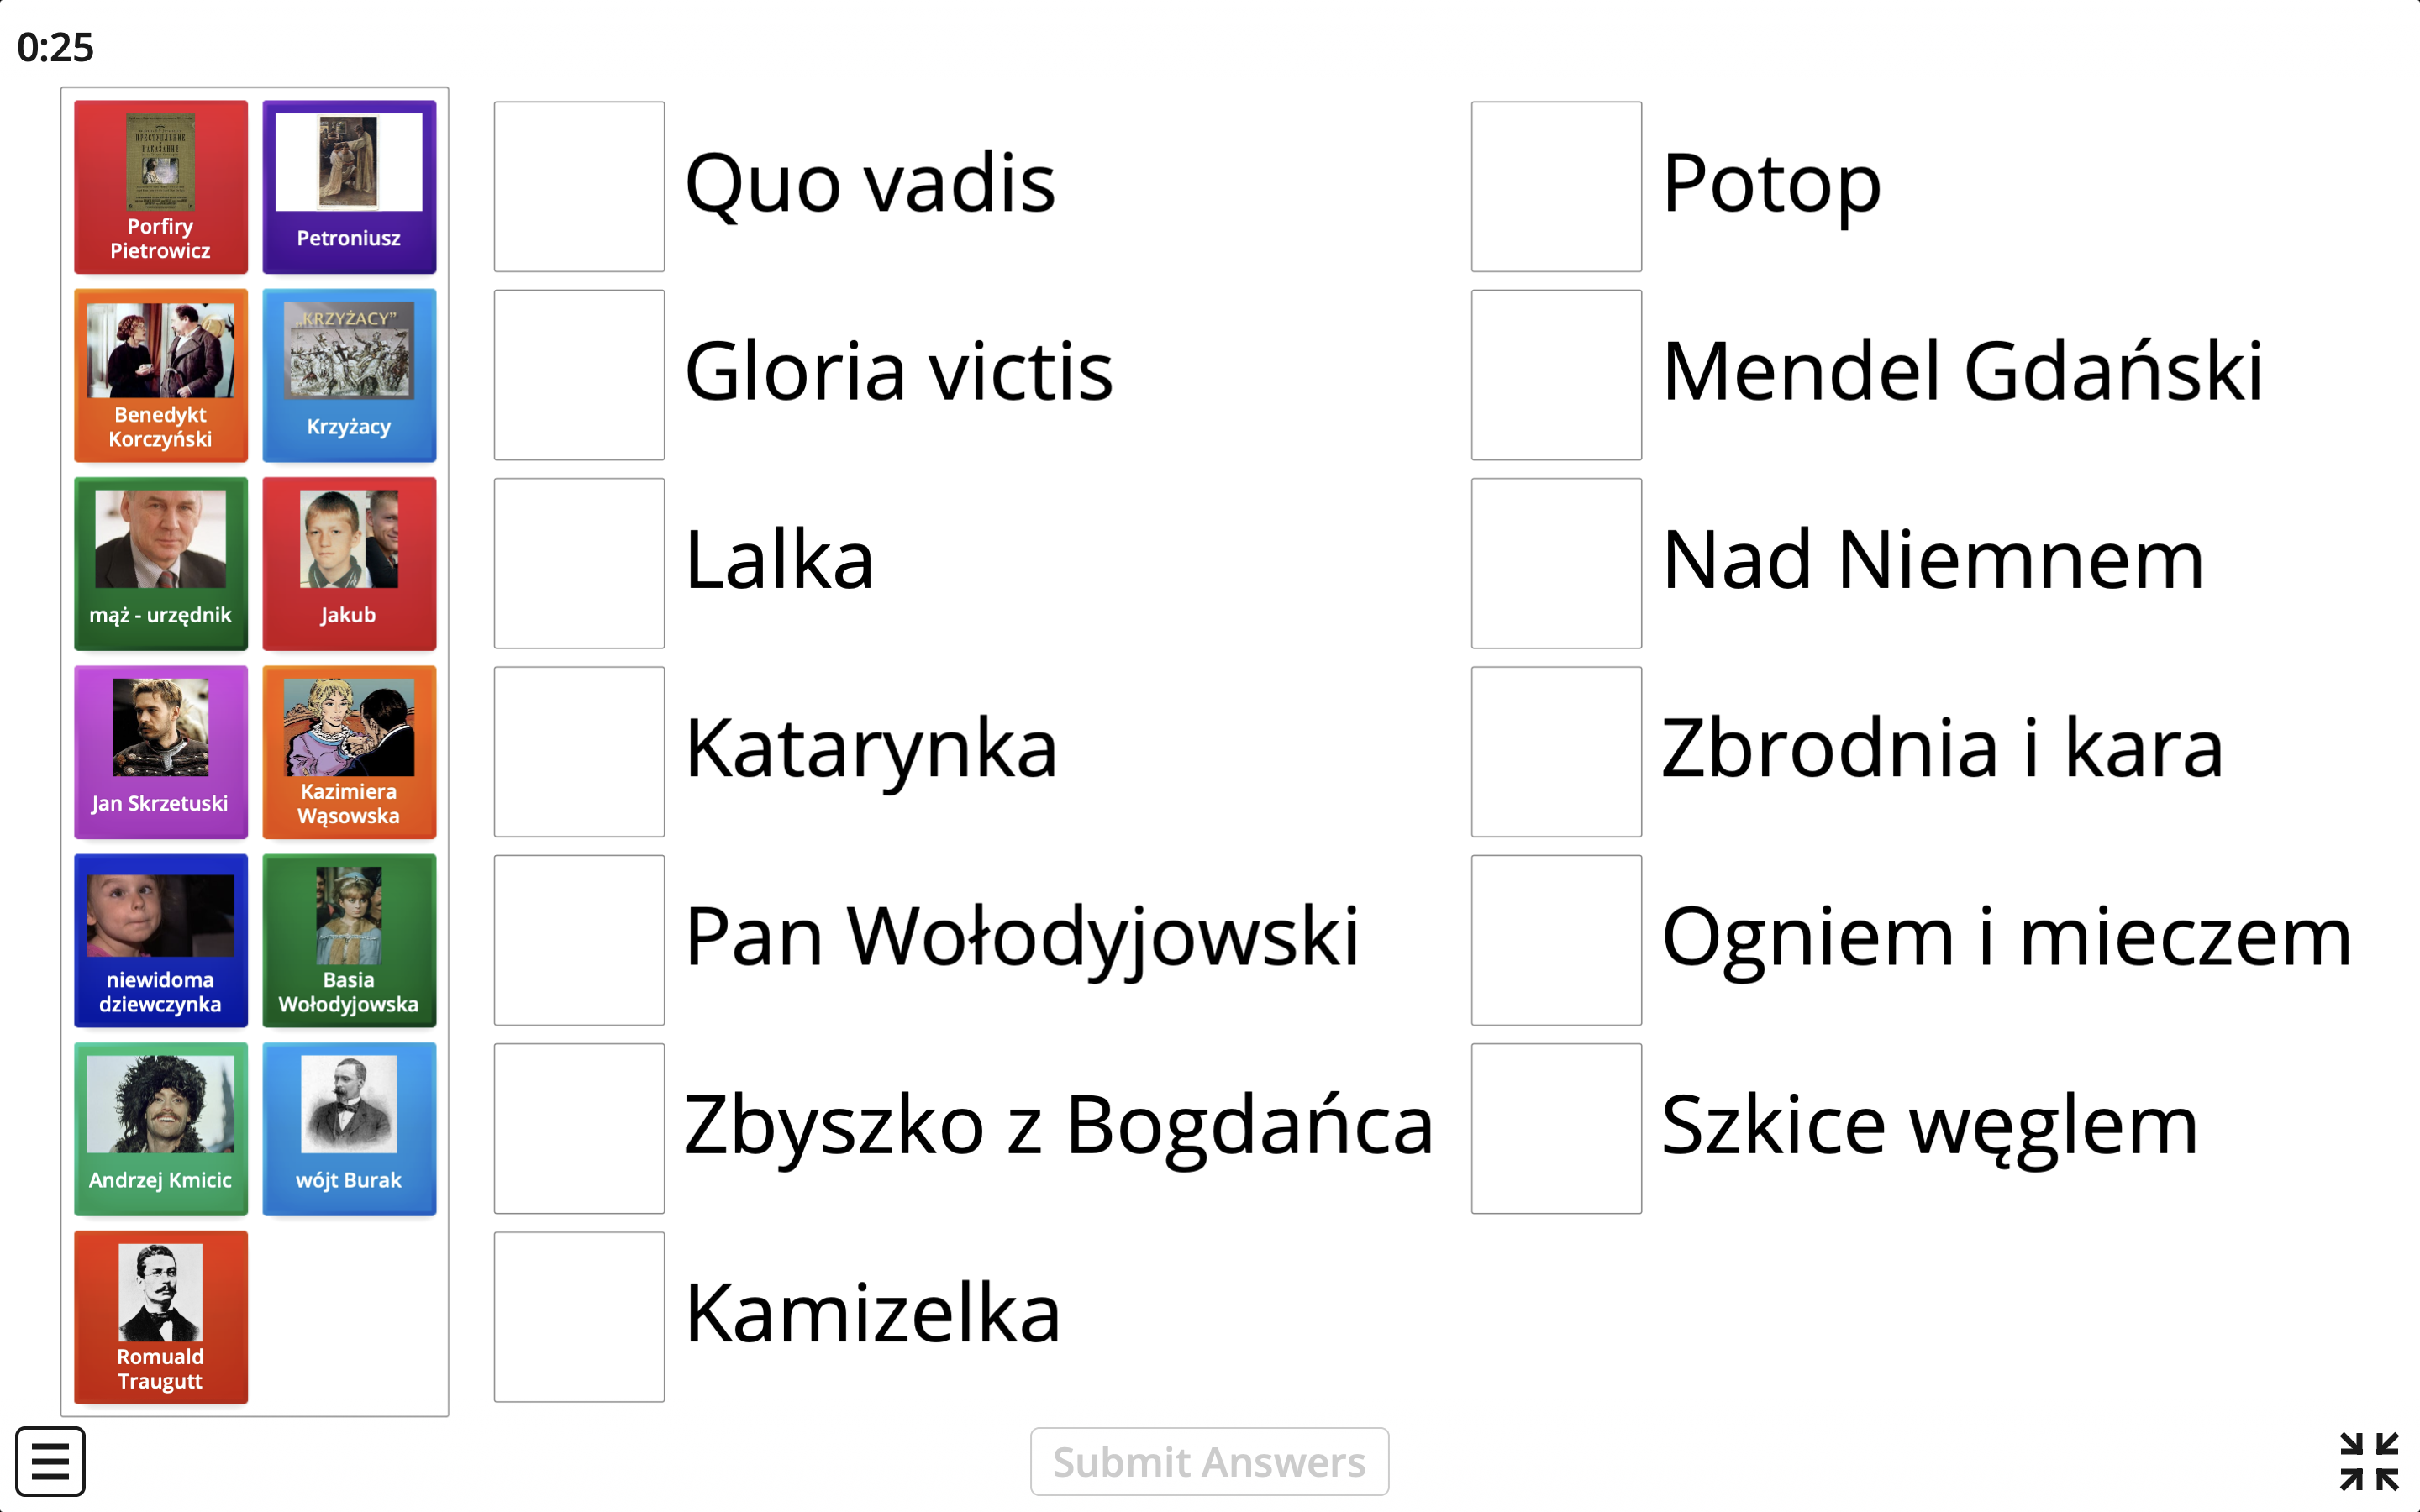This screenshot has width=2420, height=1512.
Task: Click the empty box beside Lalka
Action: pyautogui.click(x=579, y=564)
